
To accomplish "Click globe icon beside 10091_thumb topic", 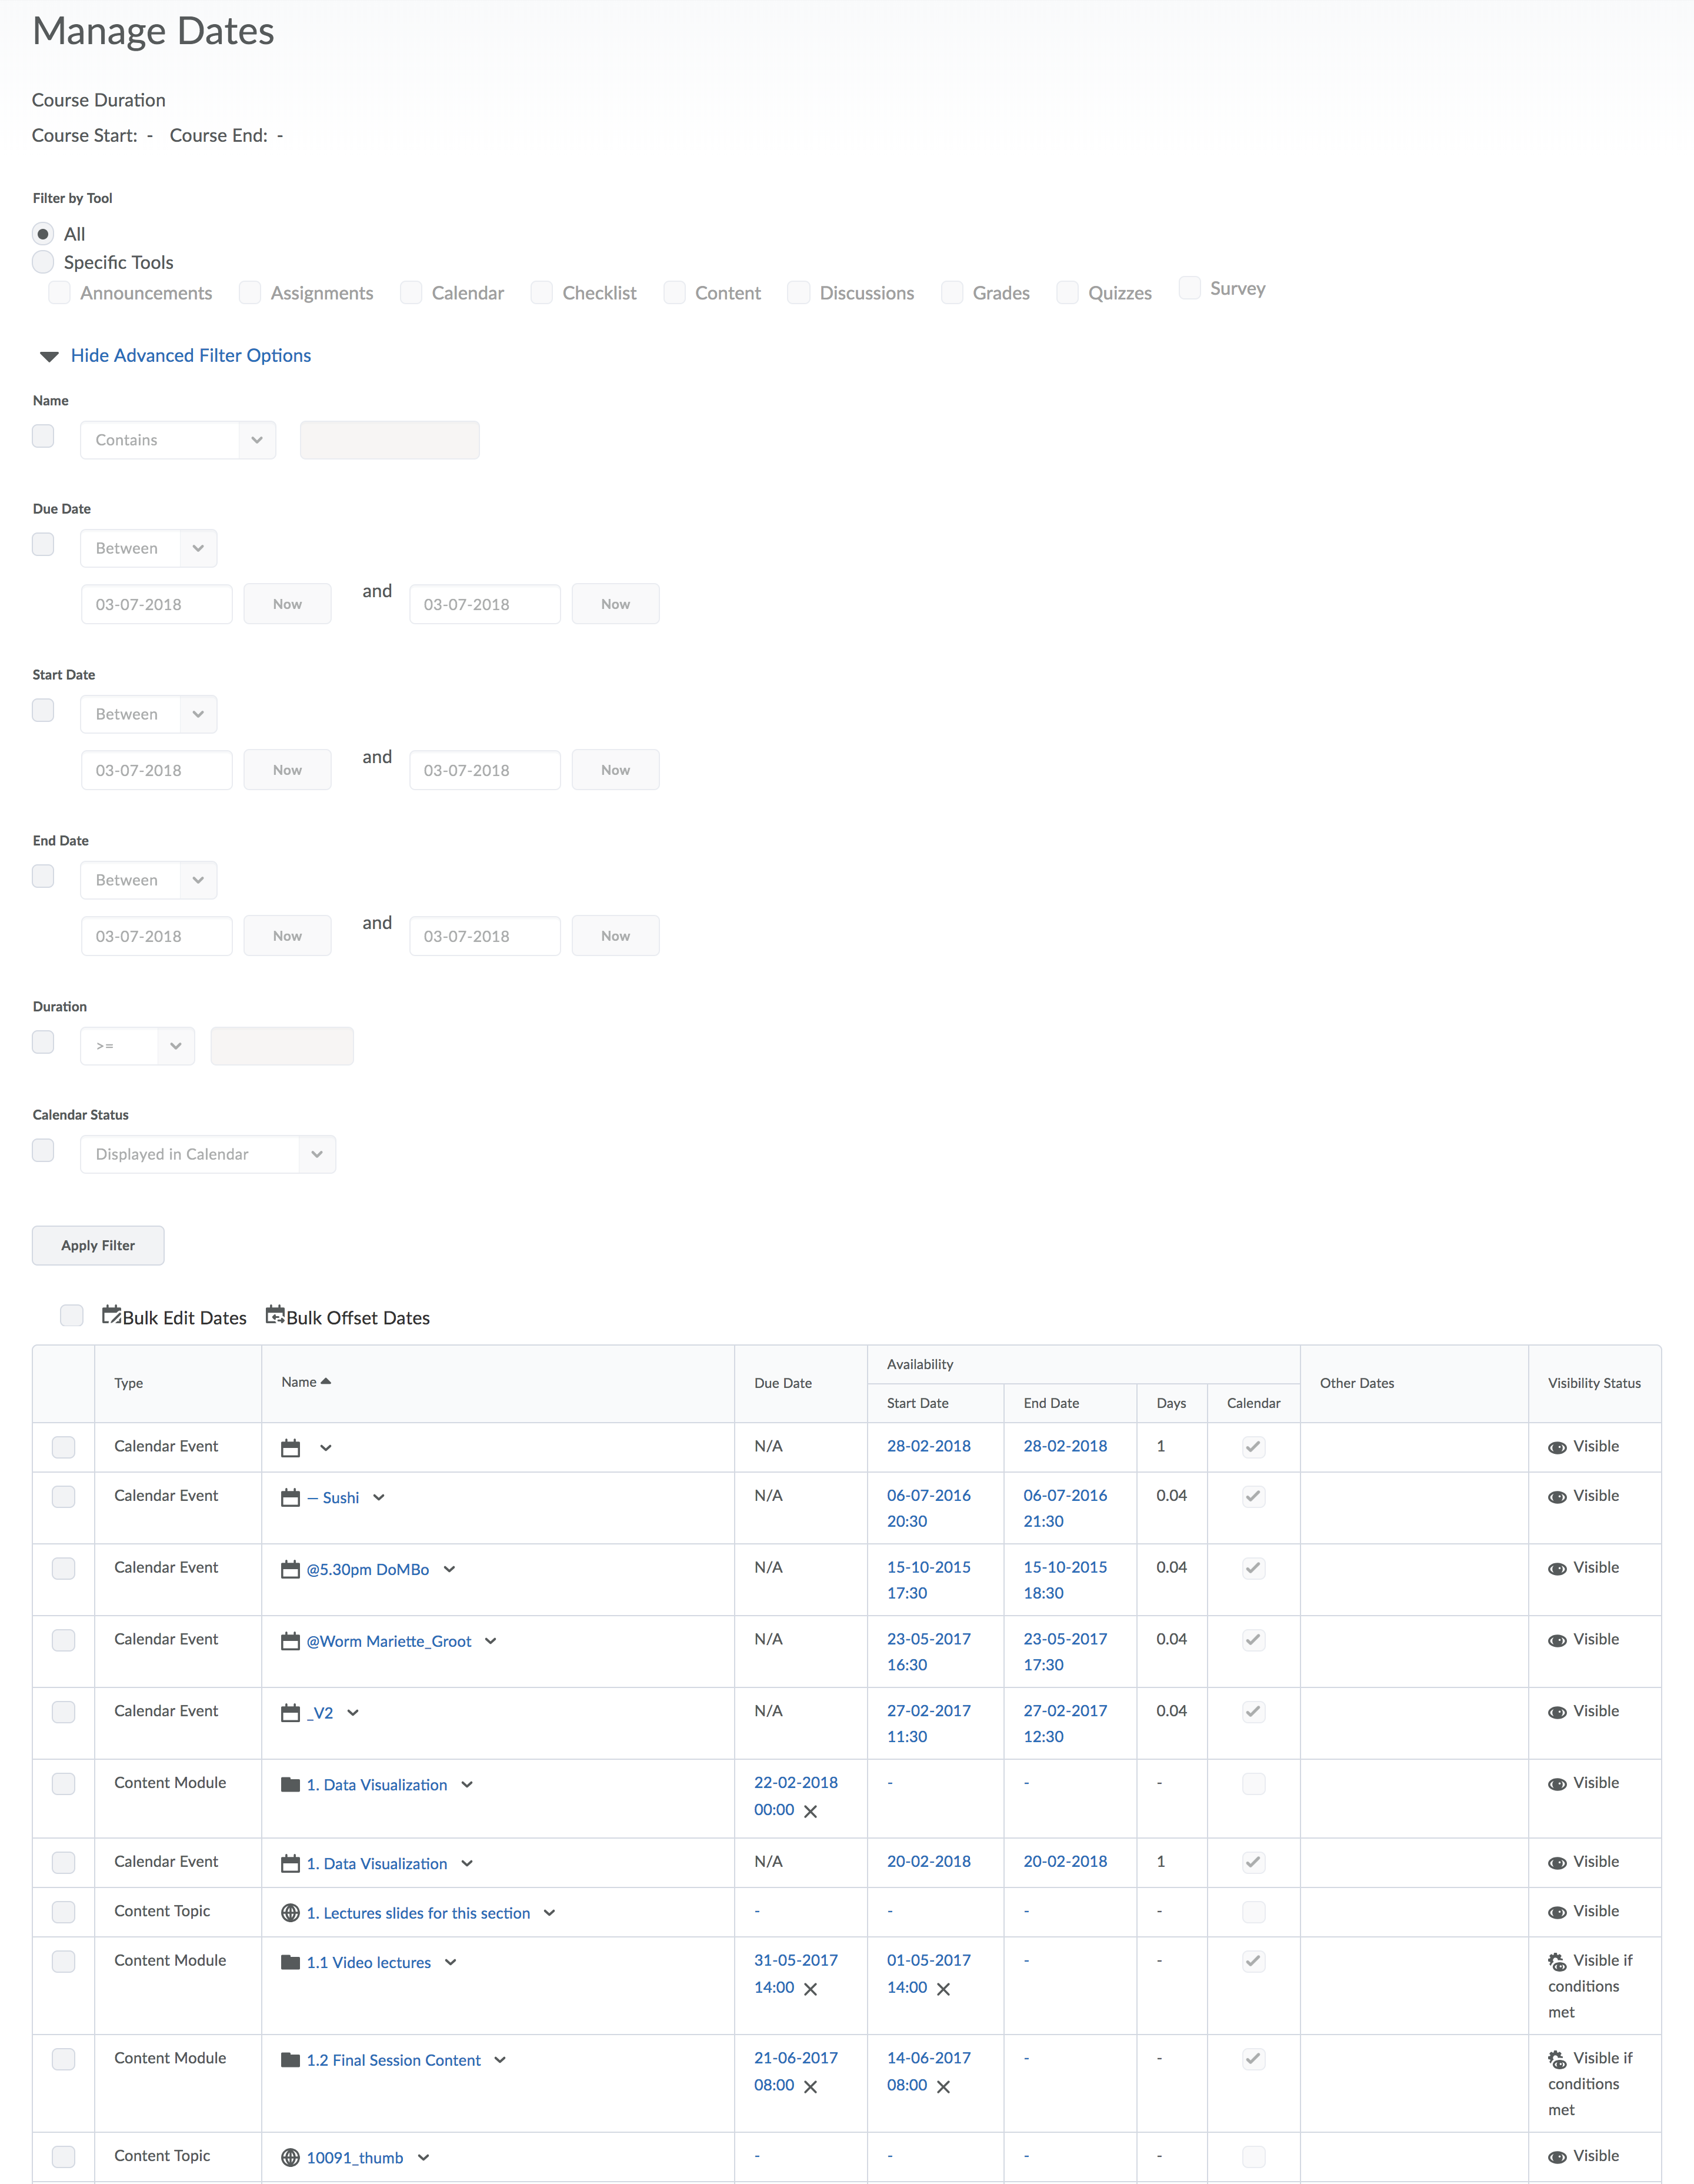I will [x=290, y=2157].
